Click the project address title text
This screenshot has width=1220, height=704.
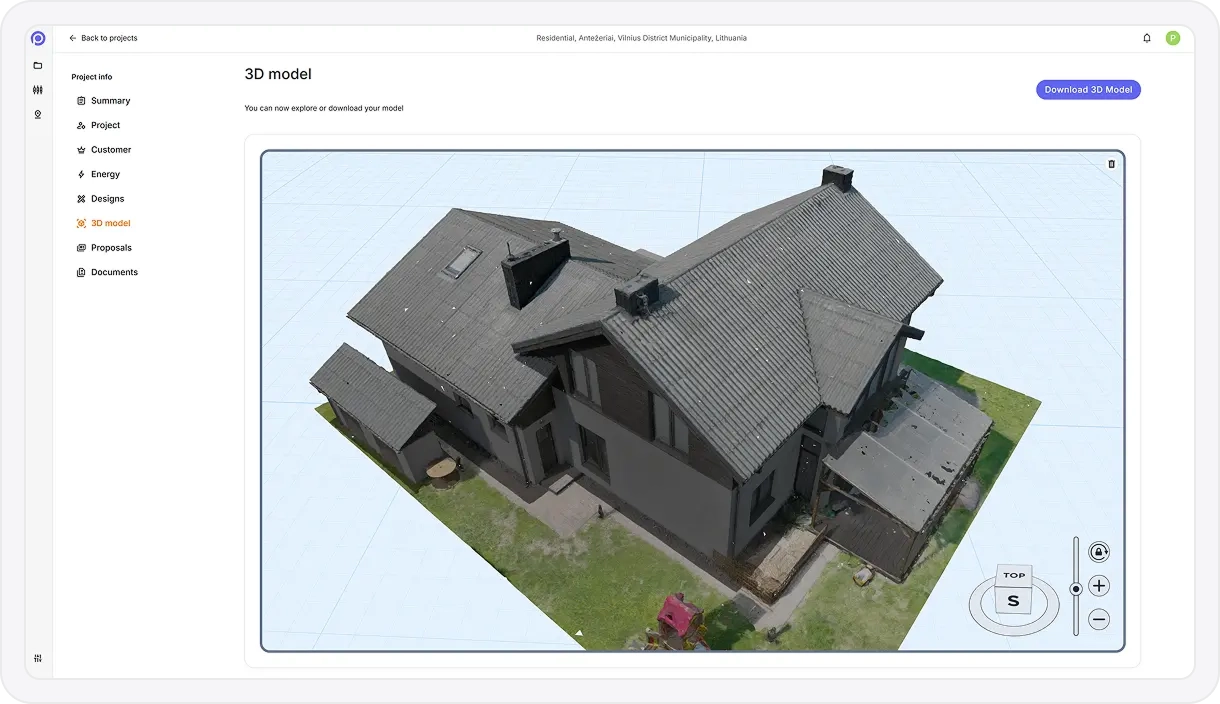(641, 38)
